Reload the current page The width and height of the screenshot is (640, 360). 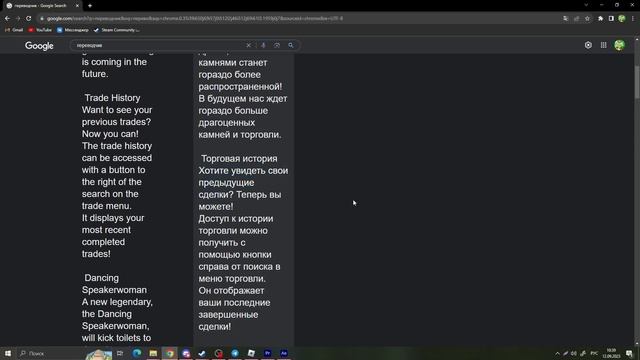tap(29, 18)
